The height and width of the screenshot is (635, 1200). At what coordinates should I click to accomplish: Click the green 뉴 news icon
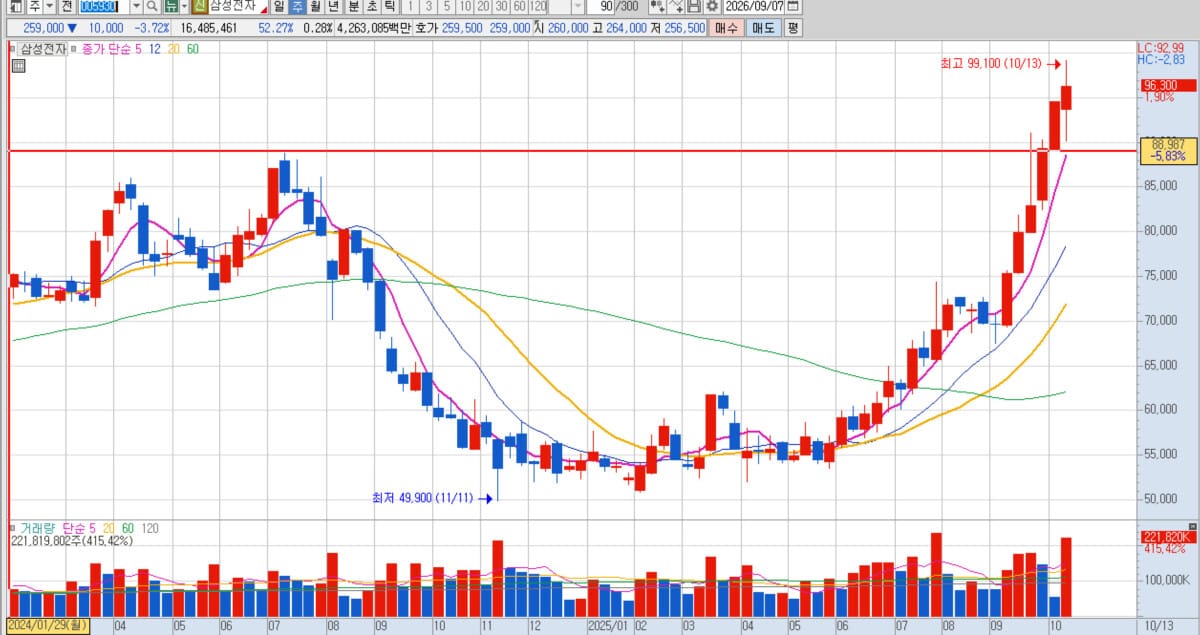171,7
